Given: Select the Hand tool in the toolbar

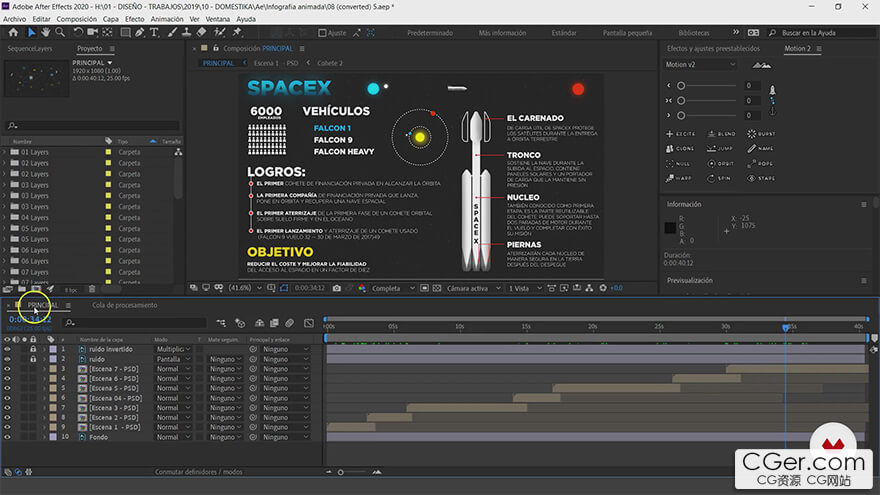Looking at the screenshot, I should pyautogui.click(x=46, y=33).
